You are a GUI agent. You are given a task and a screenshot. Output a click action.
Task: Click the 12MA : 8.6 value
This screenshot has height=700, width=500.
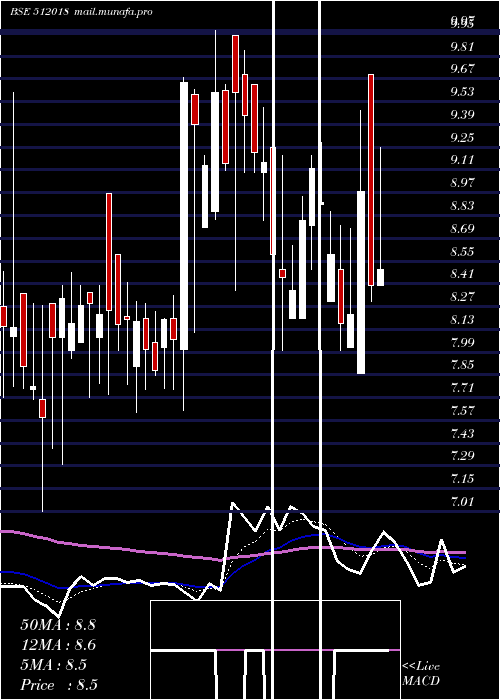(x=58, y=645)
